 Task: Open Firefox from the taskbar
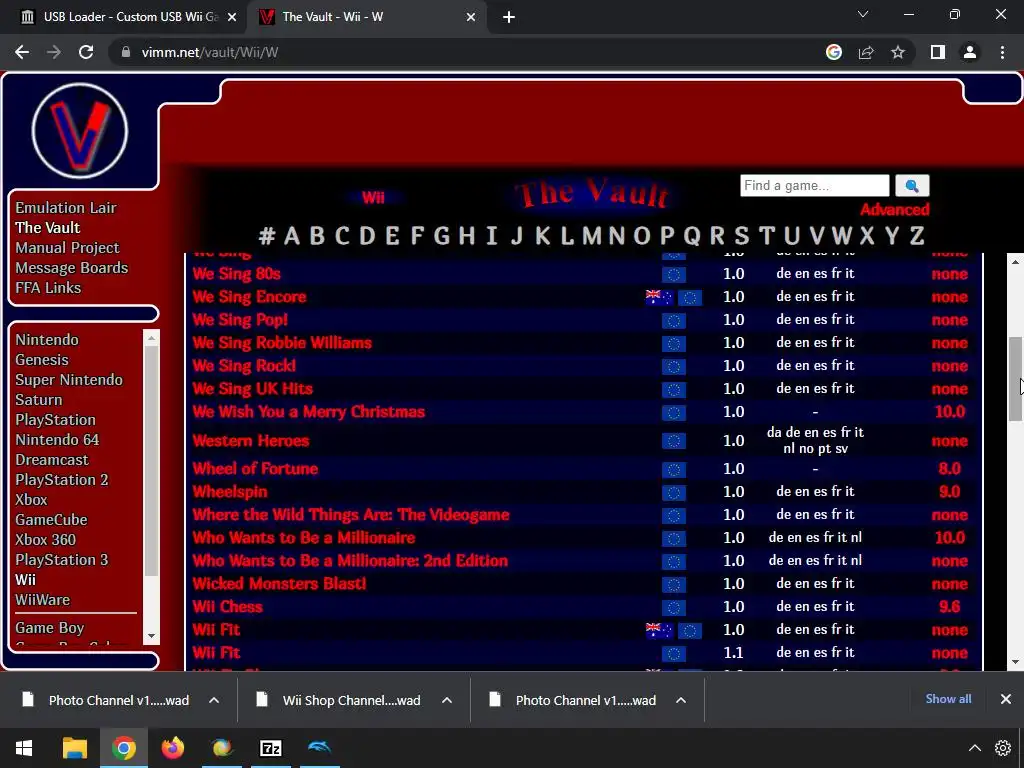(172, 748)
